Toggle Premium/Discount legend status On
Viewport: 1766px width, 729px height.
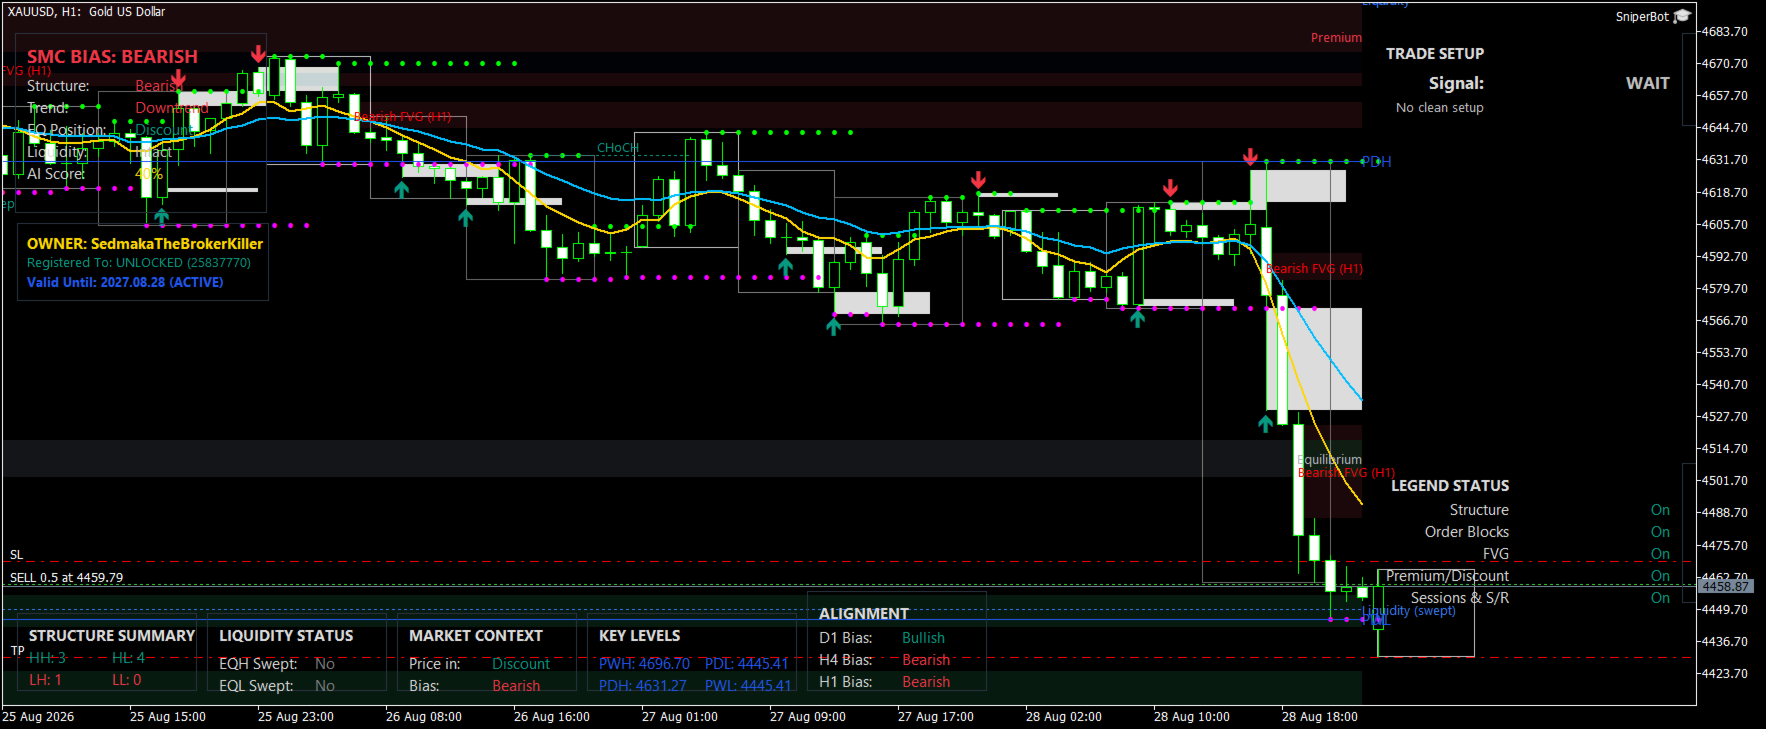pos(1660,576)
